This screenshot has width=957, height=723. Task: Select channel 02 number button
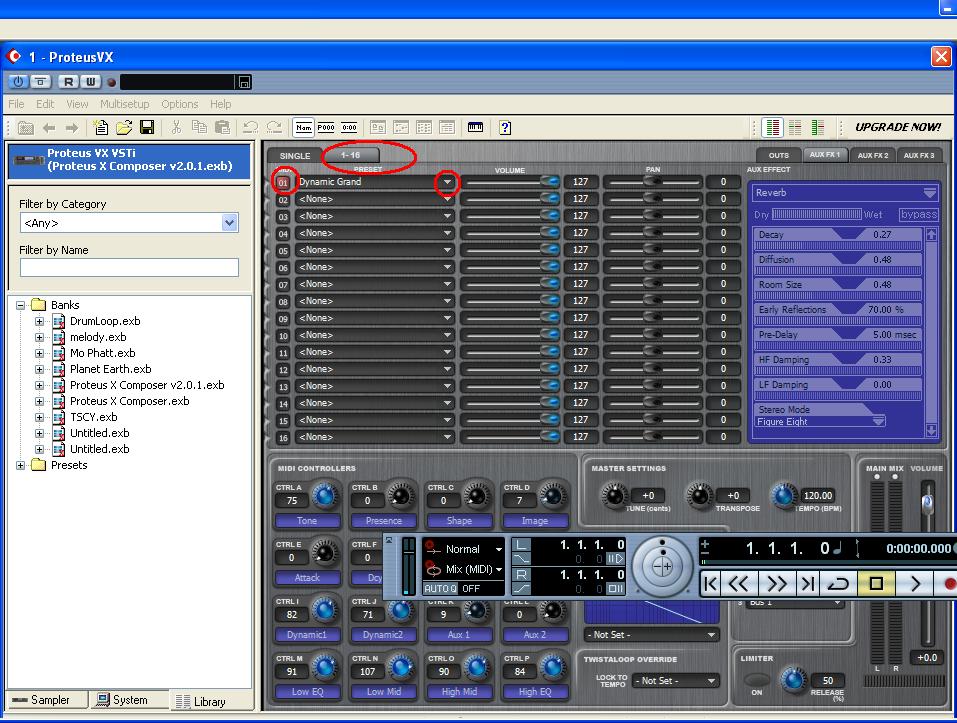coord(283,200)
